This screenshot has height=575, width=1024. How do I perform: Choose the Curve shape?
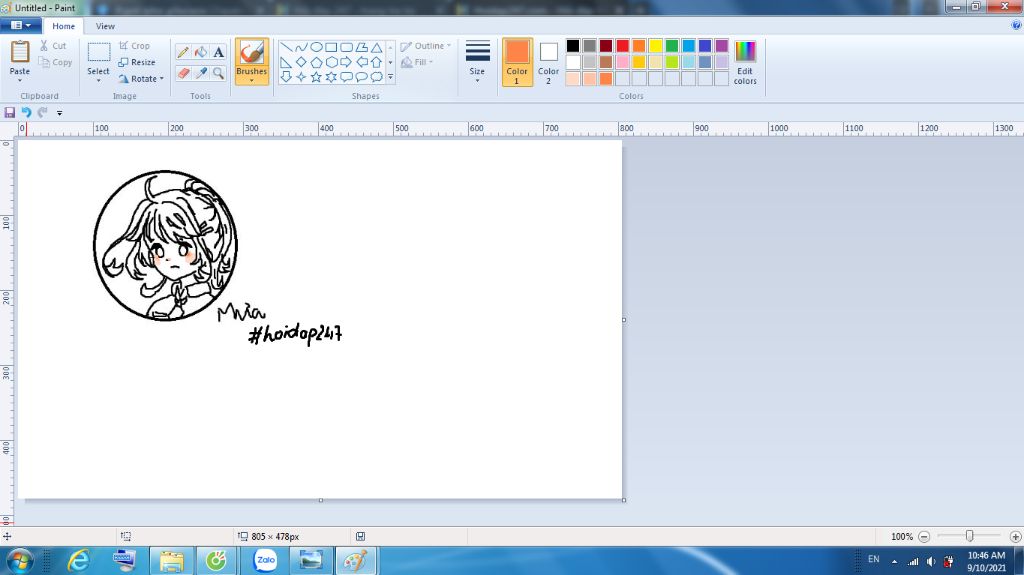point(301,47)
